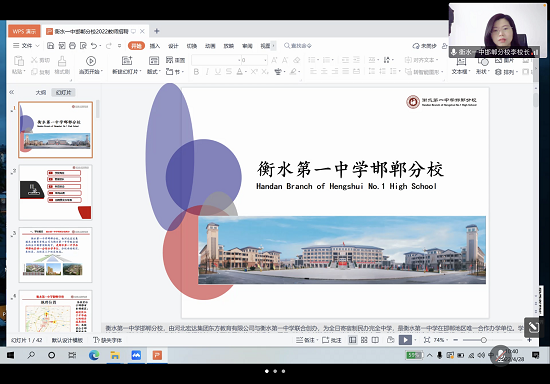Click the Paste clipboard icon
Screen dimensions: 550x384
[x=19, y=61]
